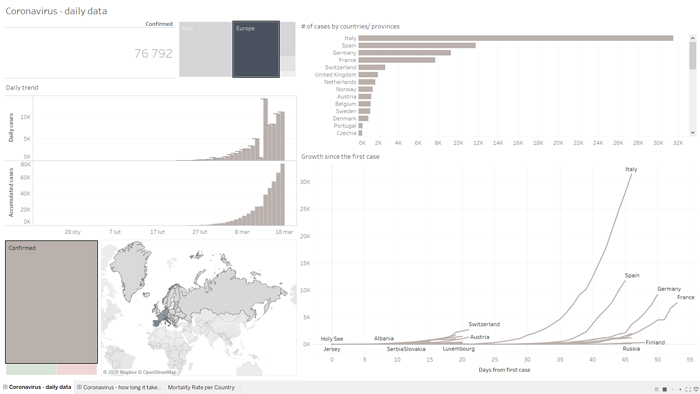This screenshot has width=700, height=394.
Task: Click the countries list scroll-down arrow
Action: pos(692,133)
